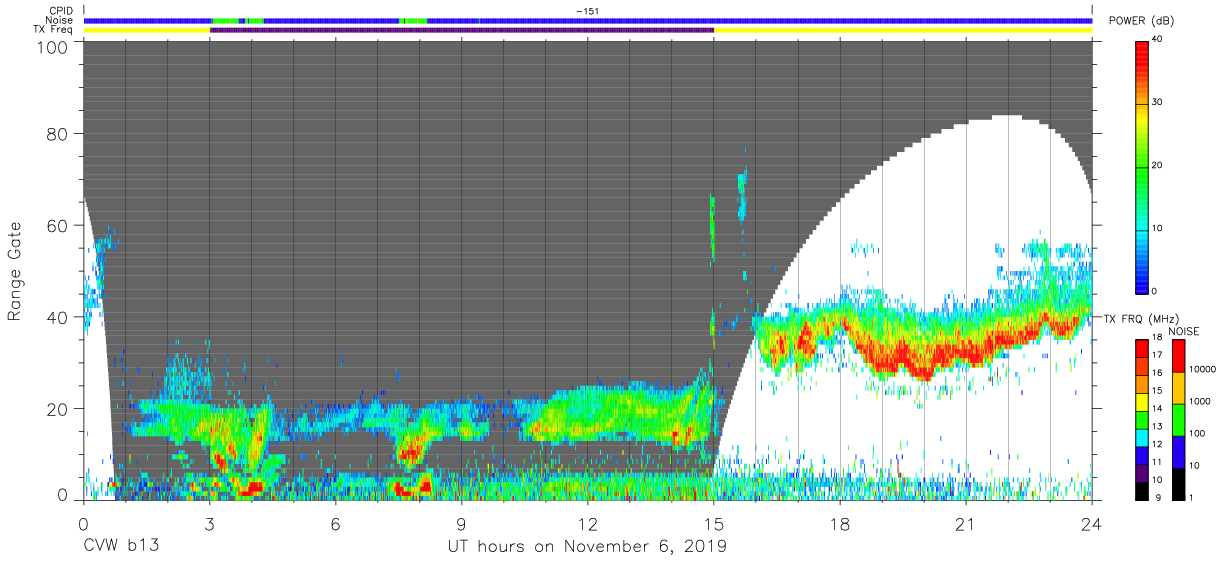Screen dimensions: 1228x567
Task: Click the 9 hour tick on time axis
Action: 461,524
